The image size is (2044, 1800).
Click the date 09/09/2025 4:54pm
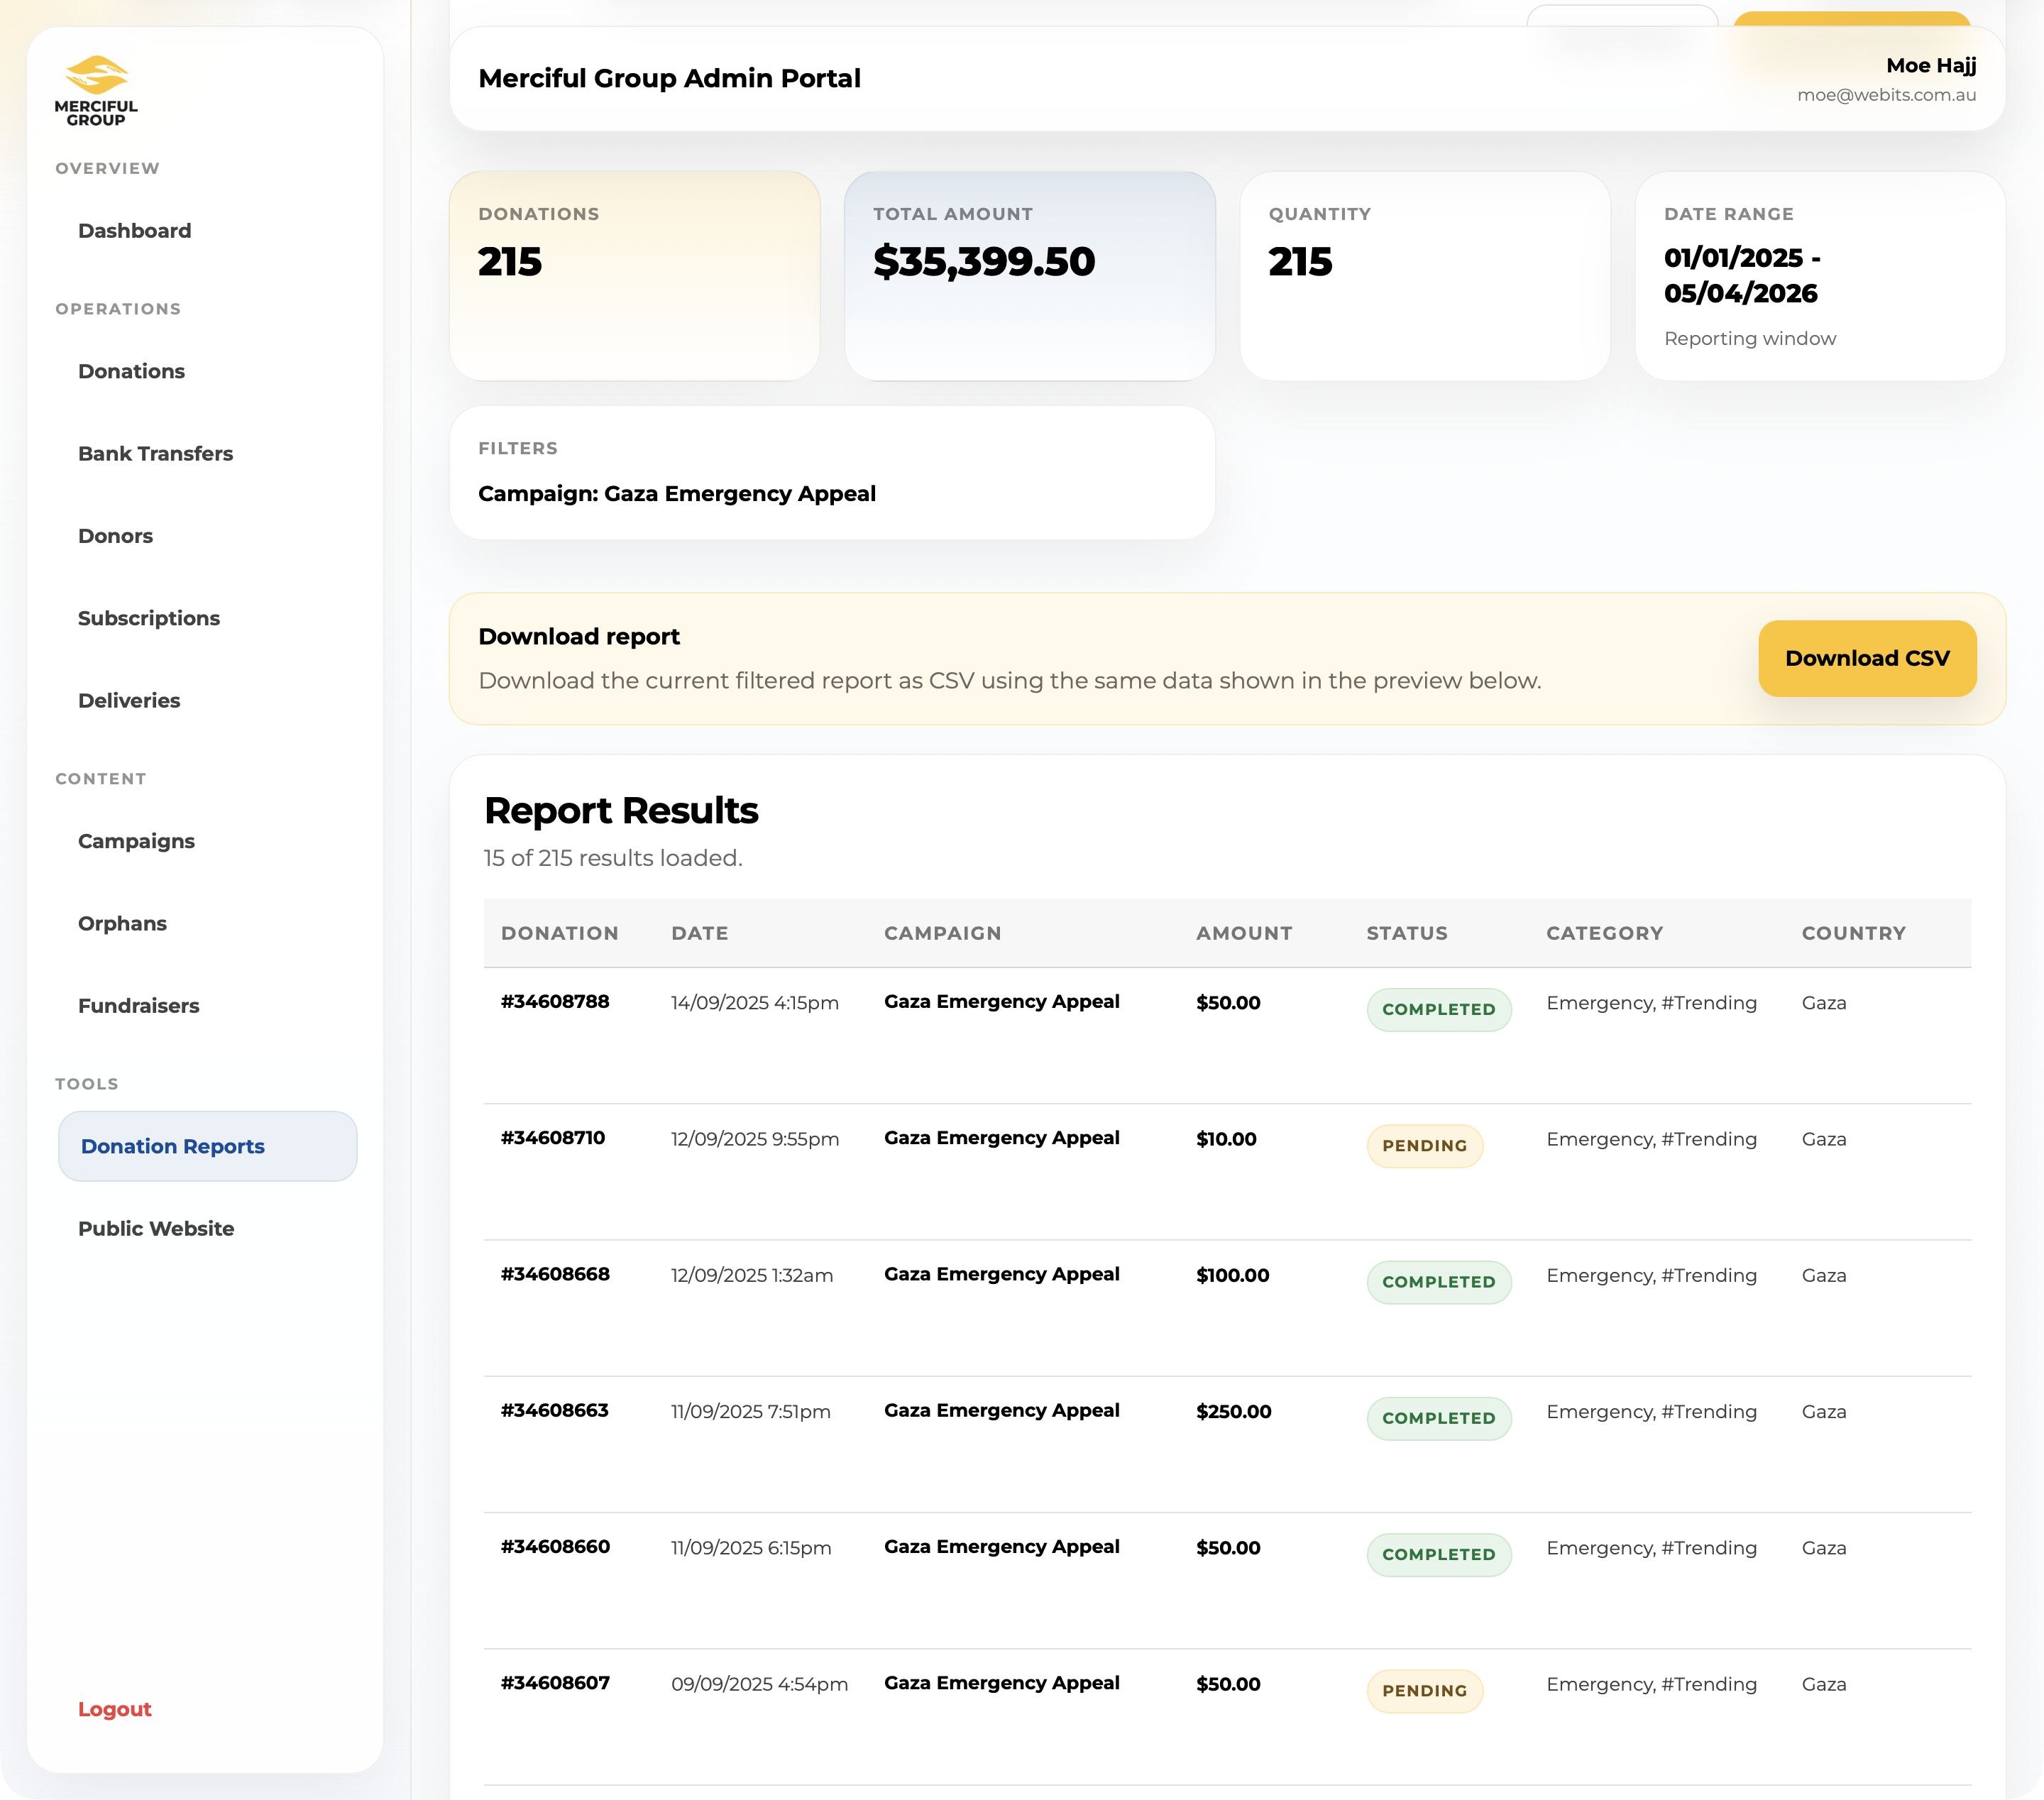pos(760,1684)
